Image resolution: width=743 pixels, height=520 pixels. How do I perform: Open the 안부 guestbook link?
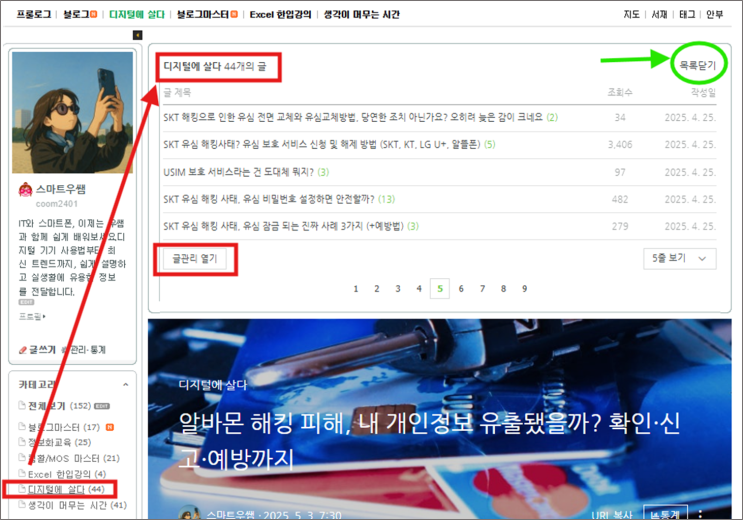coord(715,15)
